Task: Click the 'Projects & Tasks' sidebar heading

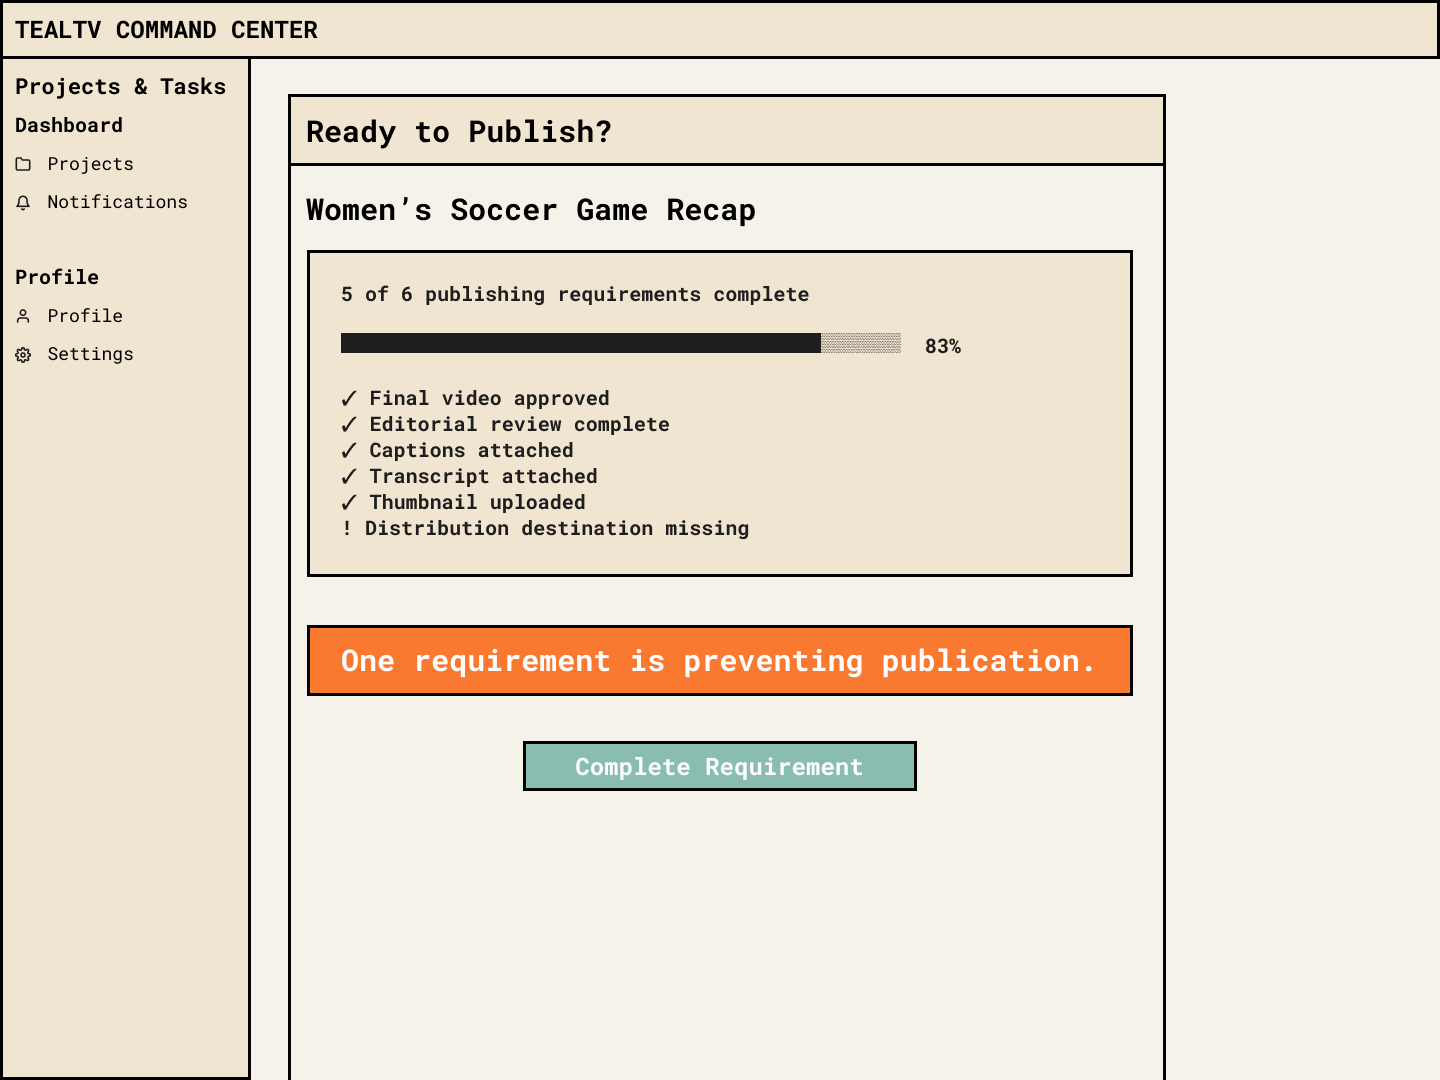Action: 120,87
